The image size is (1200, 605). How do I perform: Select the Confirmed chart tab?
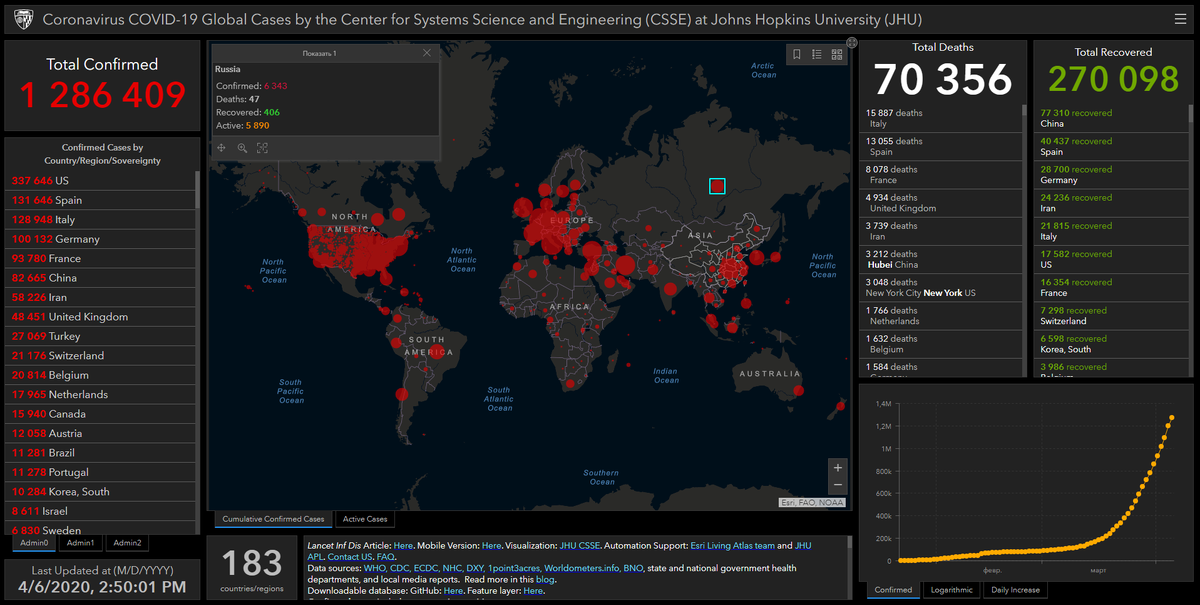(x=893, y=589)
